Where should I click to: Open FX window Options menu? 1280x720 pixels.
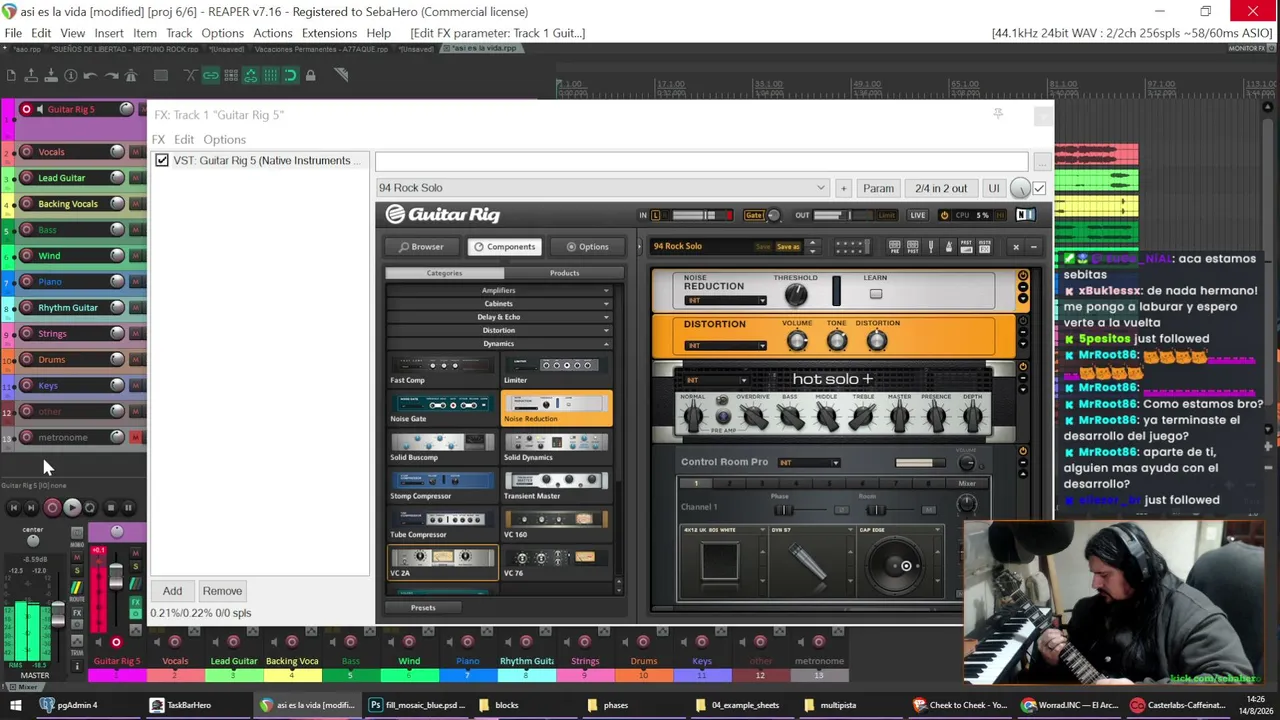(224, 139)
